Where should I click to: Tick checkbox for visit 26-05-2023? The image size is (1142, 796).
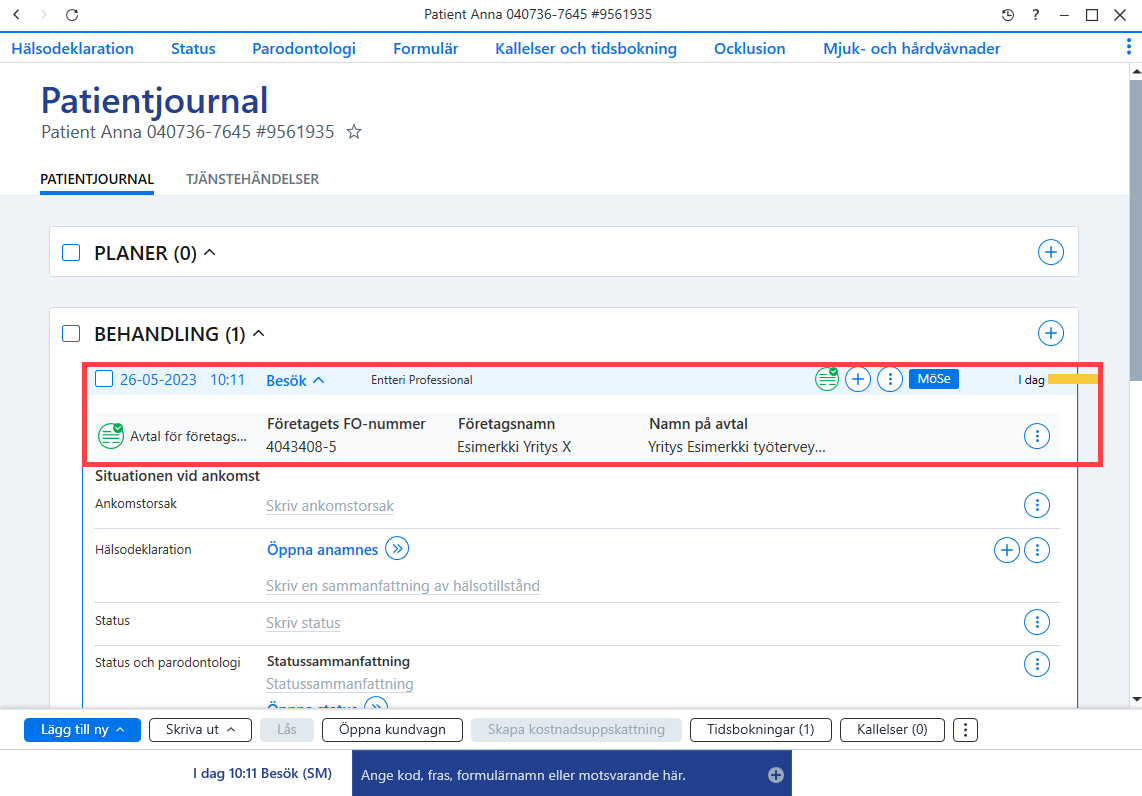(104, 379)
